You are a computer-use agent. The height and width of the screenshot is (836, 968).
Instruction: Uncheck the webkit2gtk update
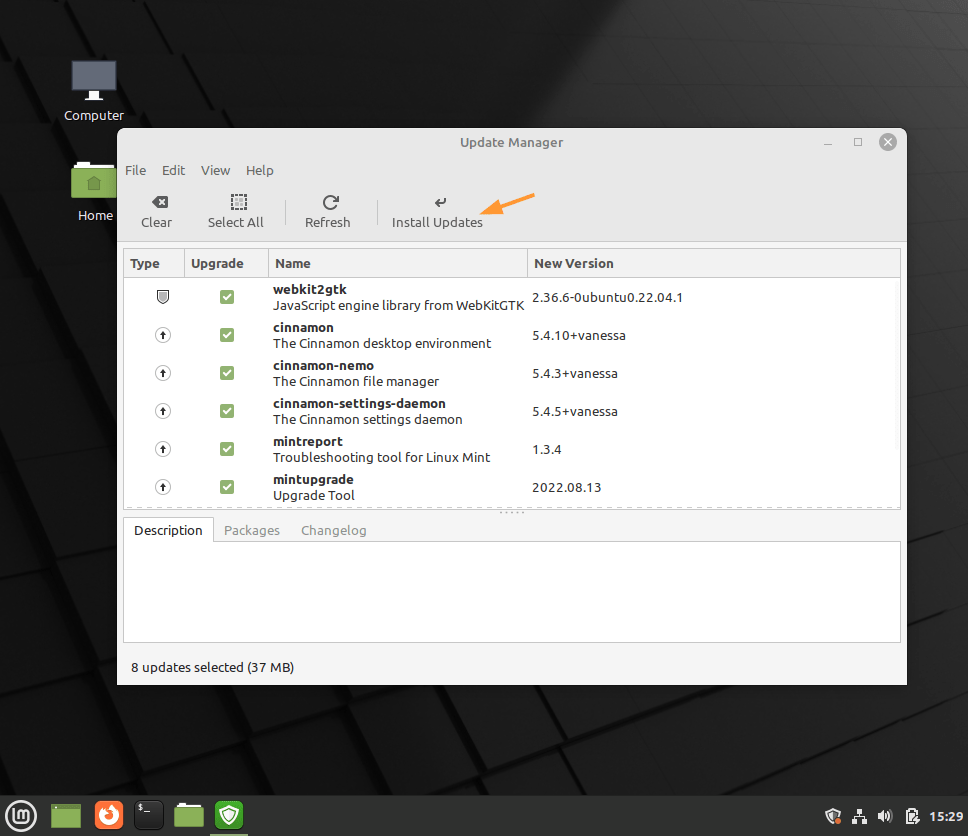(x=226, y=297)
